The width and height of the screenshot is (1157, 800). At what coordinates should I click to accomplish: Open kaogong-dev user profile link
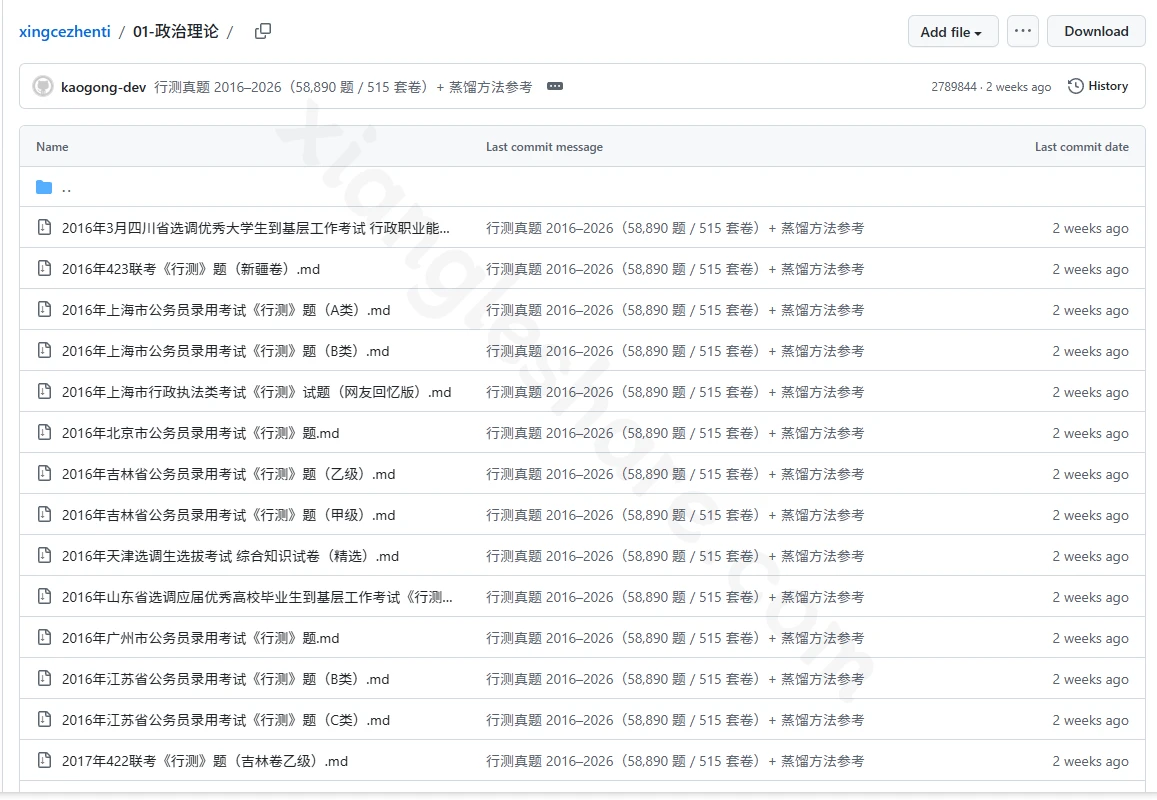click(x=103, y=87)
